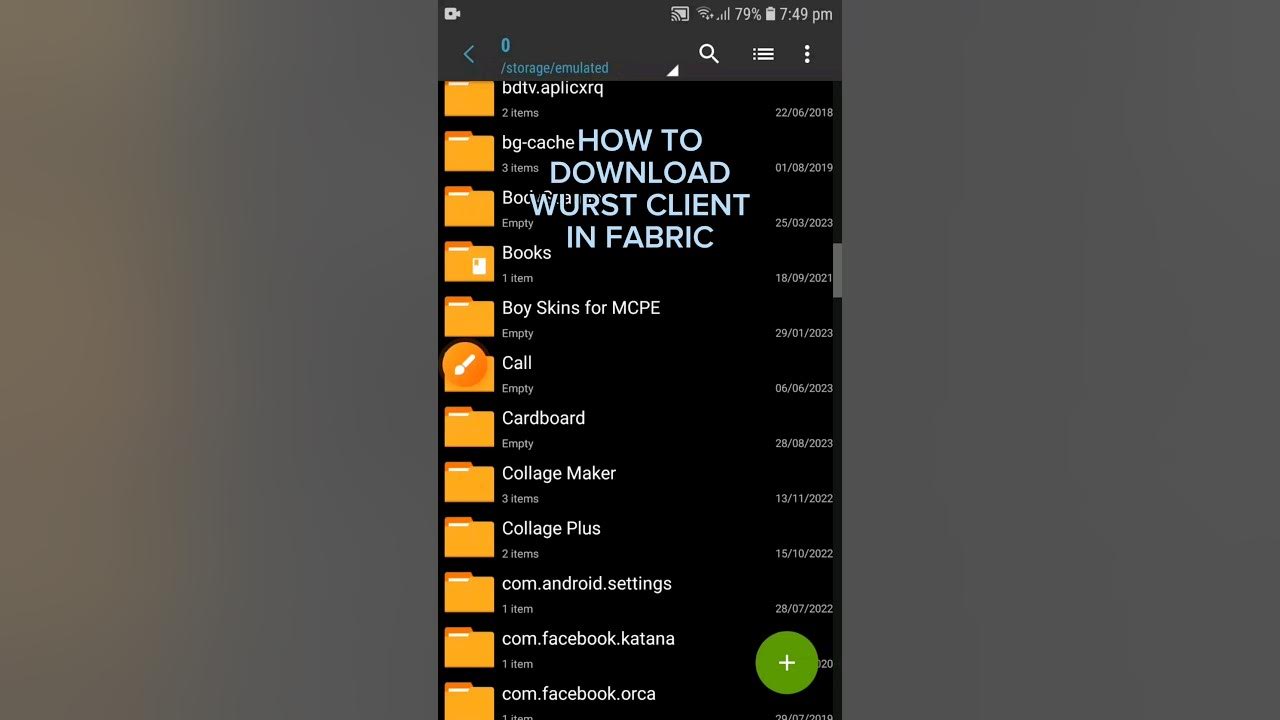This screenshot has width=1280, height=720.
Task: Select the 'Books' folder name
Action: click(x=527, y=253)
